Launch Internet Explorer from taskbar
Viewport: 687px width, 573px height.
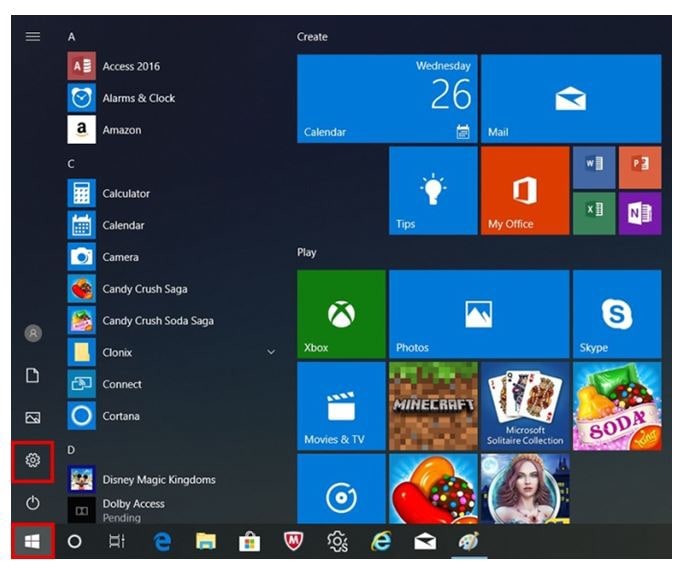pyautogui.click(x=381, y=541)
